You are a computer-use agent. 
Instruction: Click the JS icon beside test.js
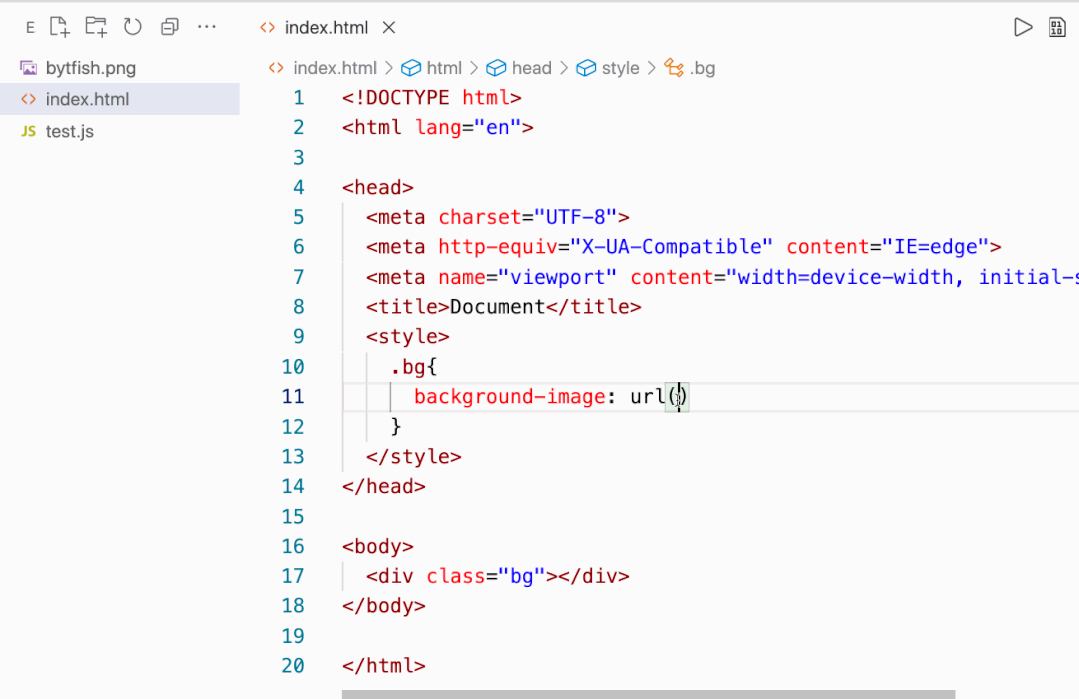pos(28,131)
